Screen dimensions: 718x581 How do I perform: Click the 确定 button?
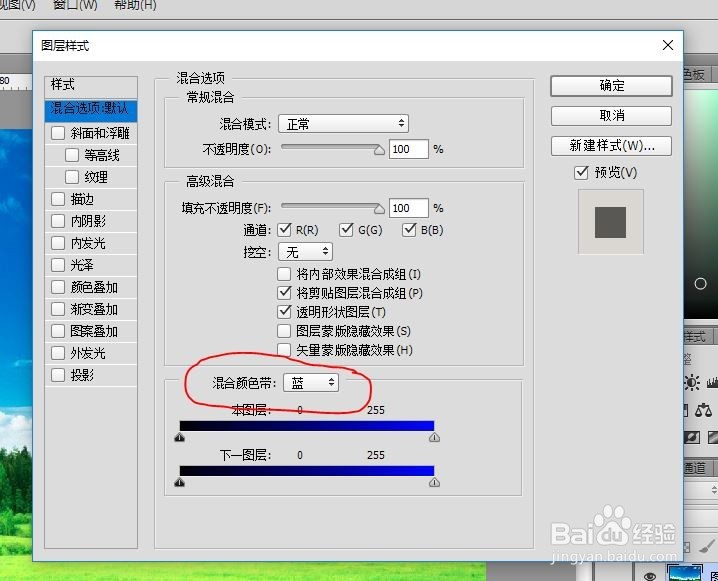[x=611, y=86]
